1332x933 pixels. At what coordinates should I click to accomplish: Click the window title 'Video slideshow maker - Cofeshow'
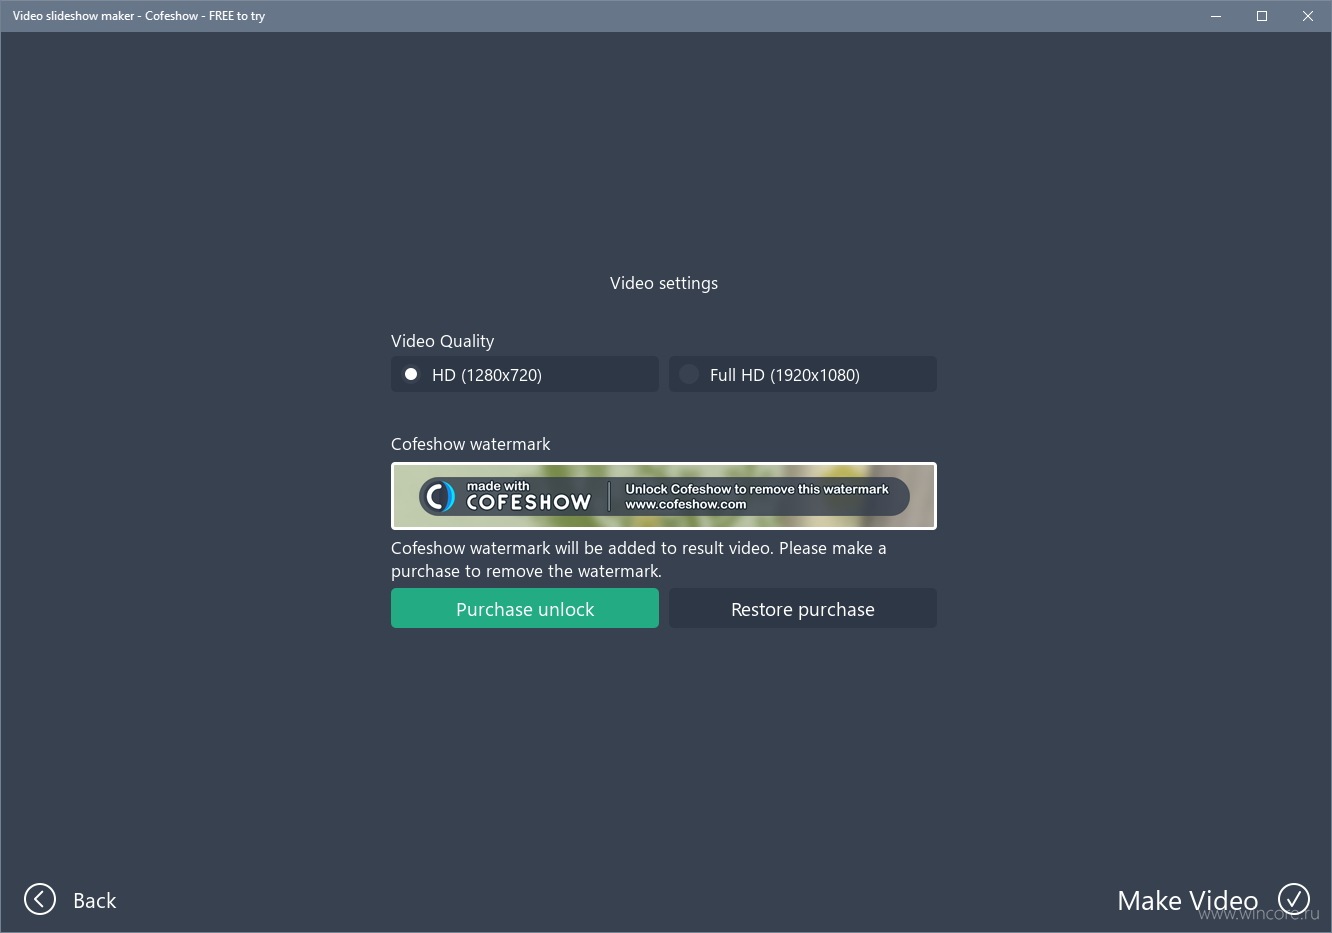139,16
